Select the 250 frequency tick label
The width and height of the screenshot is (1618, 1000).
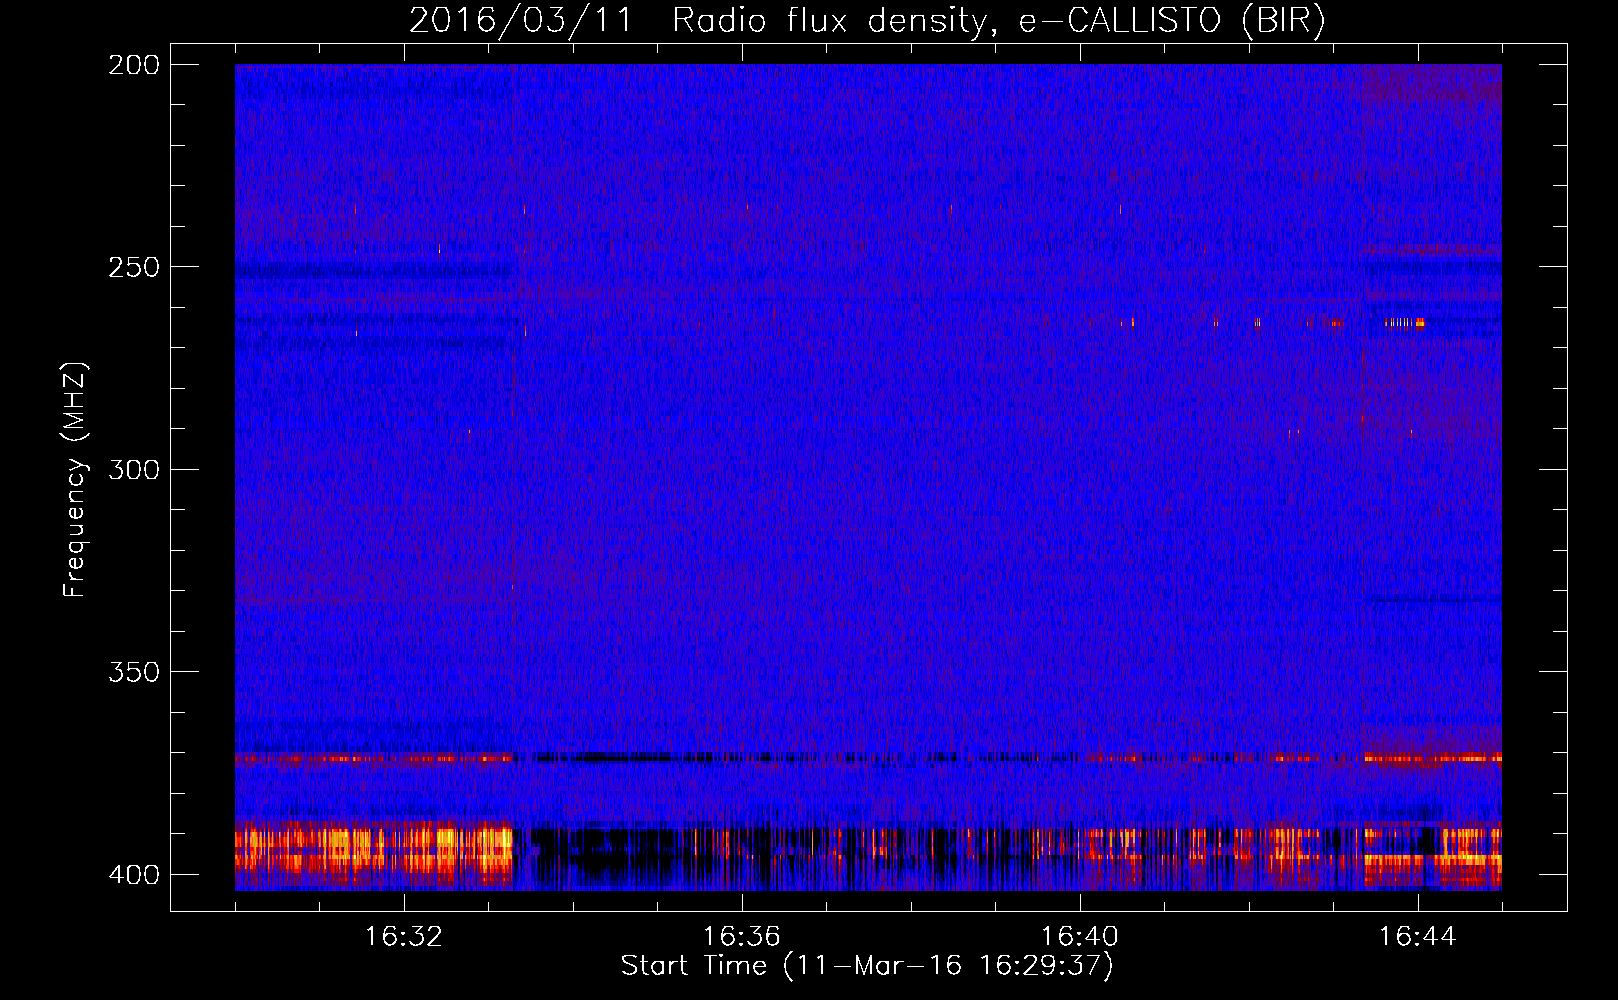point(134,267)
